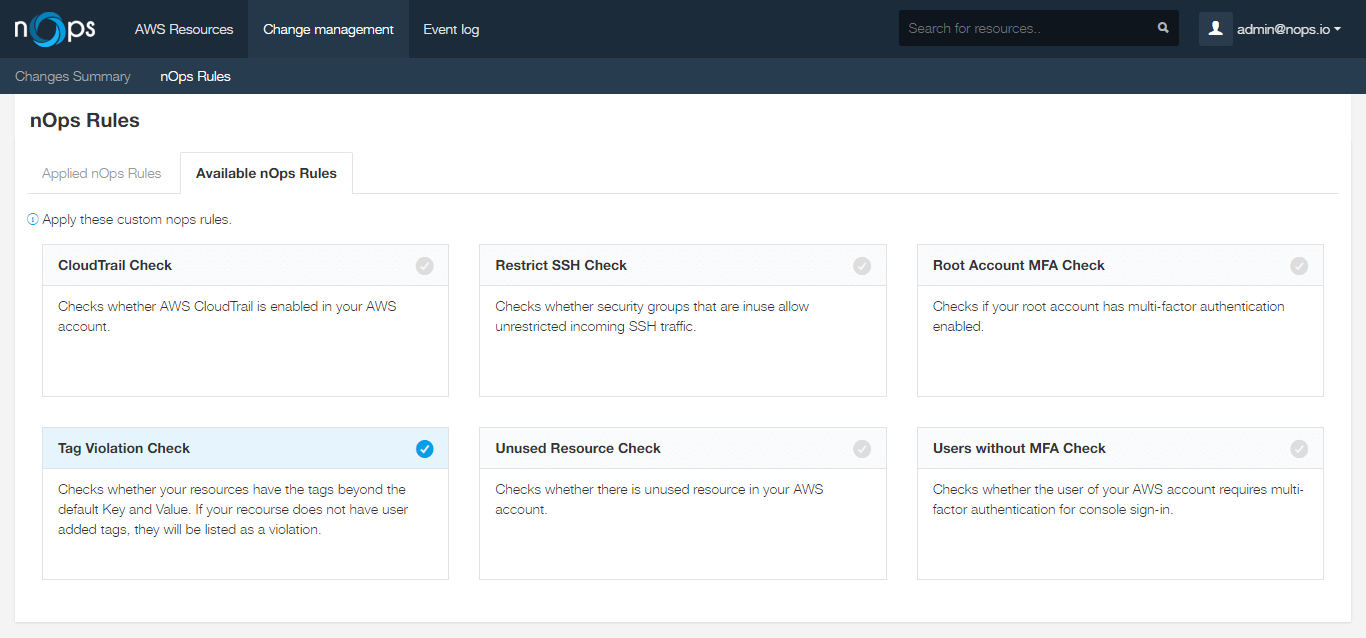This screenshot has width=1366, height=638.
Task: Toggle the CloudTrail Check checkmark
Action: coord(425,266)
